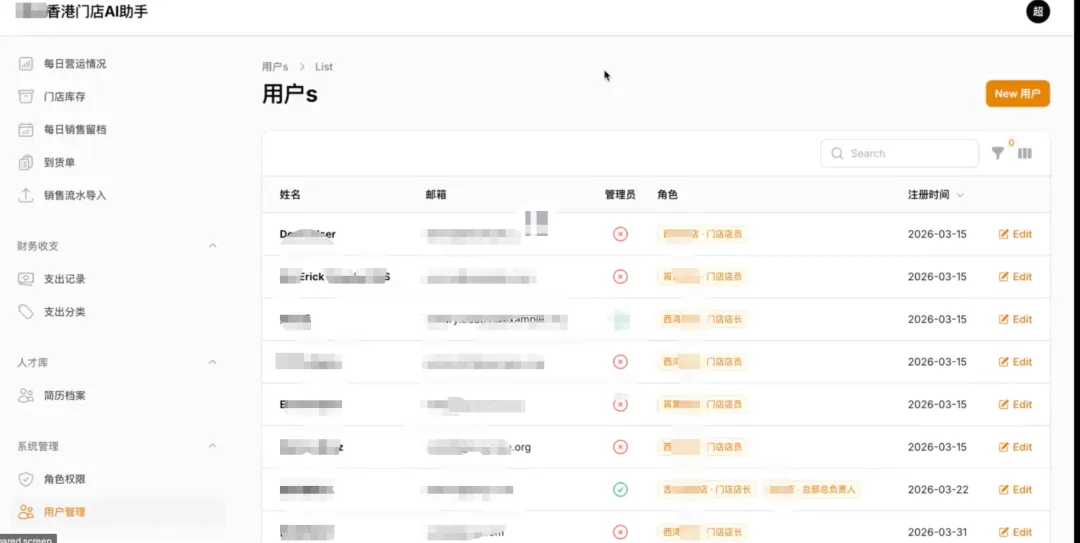Screen dimensions: 1080x543
Task: Open 支出记录 in the sidebar
Action: [x=64, y=279]
